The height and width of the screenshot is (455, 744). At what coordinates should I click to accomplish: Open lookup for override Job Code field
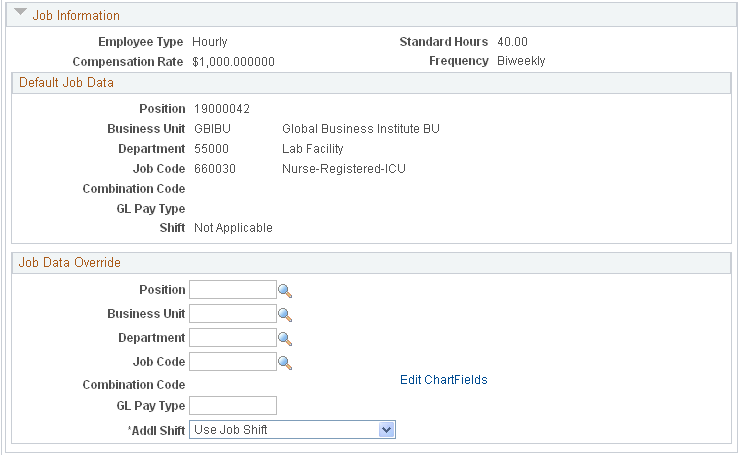click(x=285, y=363)
